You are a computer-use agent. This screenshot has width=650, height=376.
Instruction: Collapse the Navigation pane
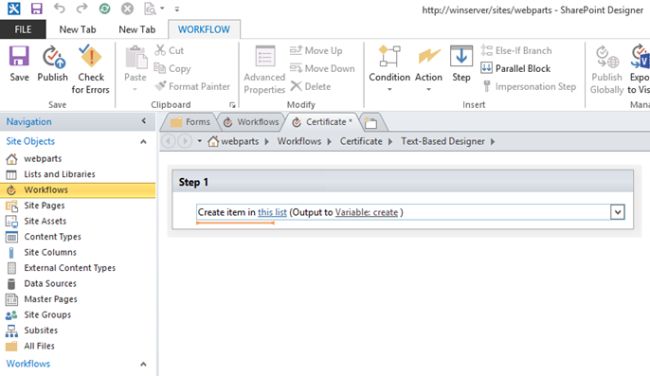(x=144, y=121)
